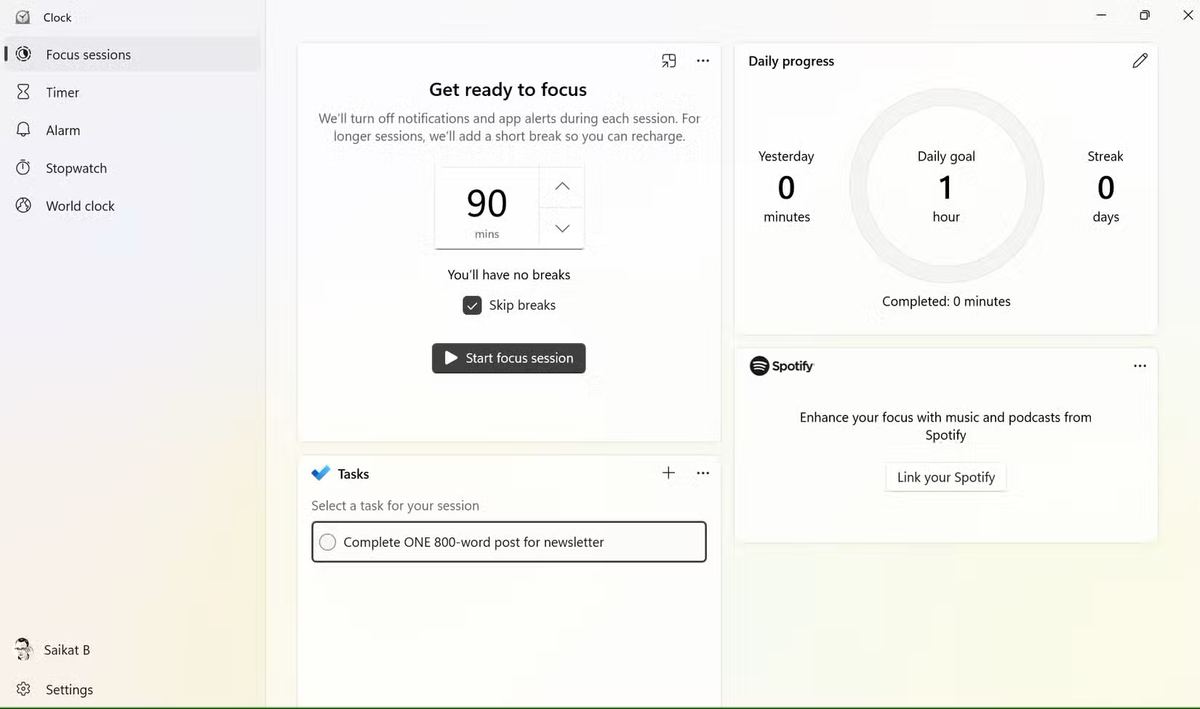This screenshot has width=1200, height=709.
Task: Open the focus session options menu
Action: (702, 60)
